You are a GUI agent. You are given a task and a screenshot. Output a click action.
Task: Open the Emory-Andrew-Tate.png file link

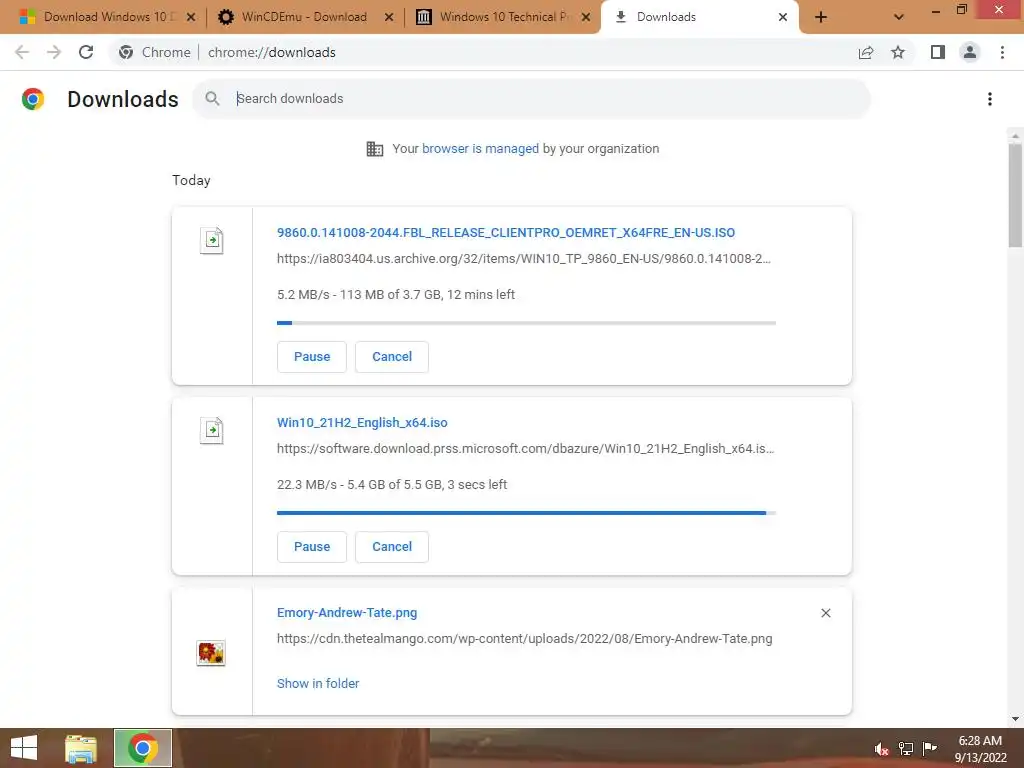[347, 613]
